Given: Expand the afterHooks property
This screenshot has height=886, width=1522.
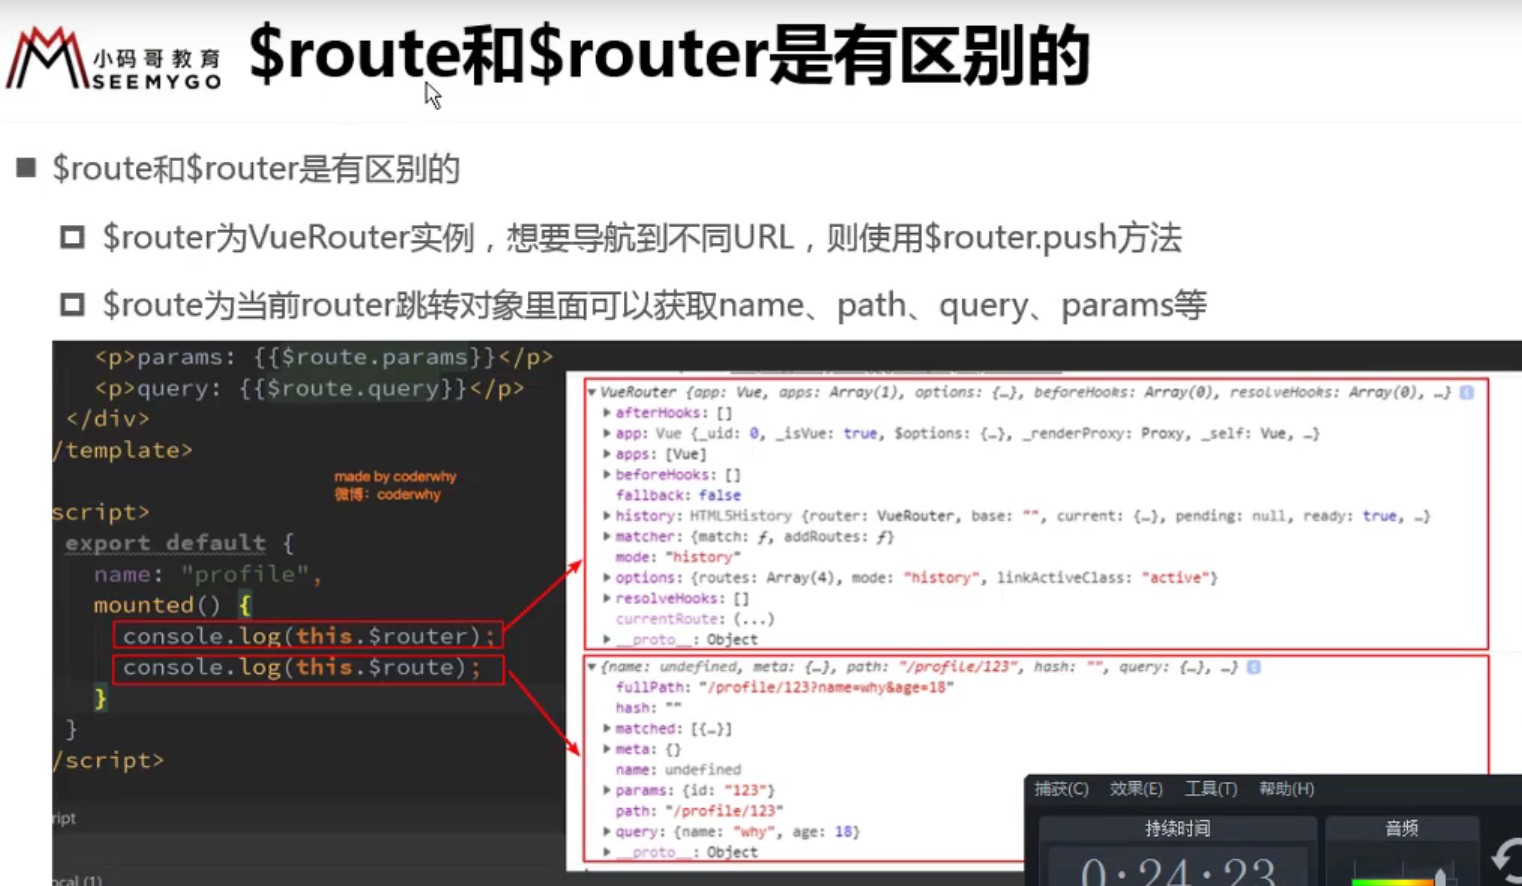Looking at the screenshot, I should [x=607, y=412].
